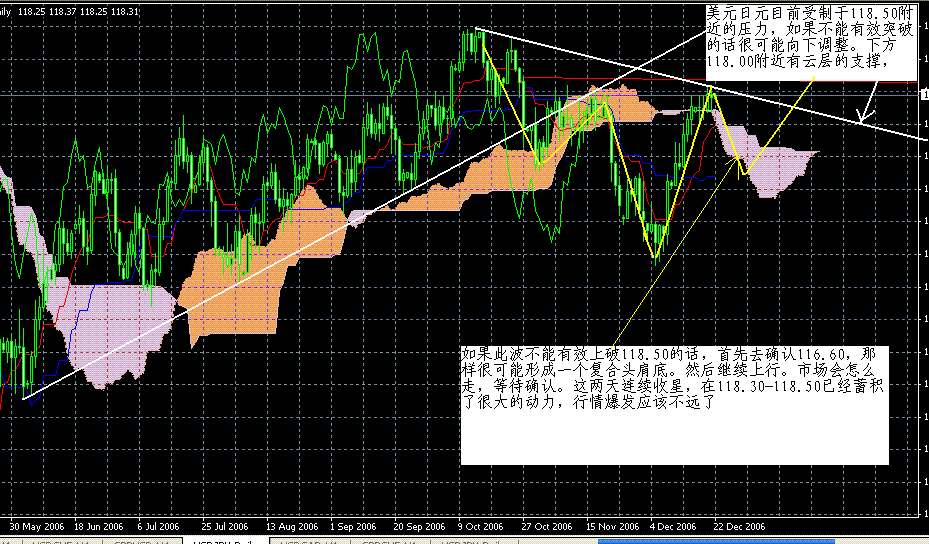This screenshot has width=929, height=544.
Task: Click the '27 Oct 2006' date label
Action: pos(547,526)
